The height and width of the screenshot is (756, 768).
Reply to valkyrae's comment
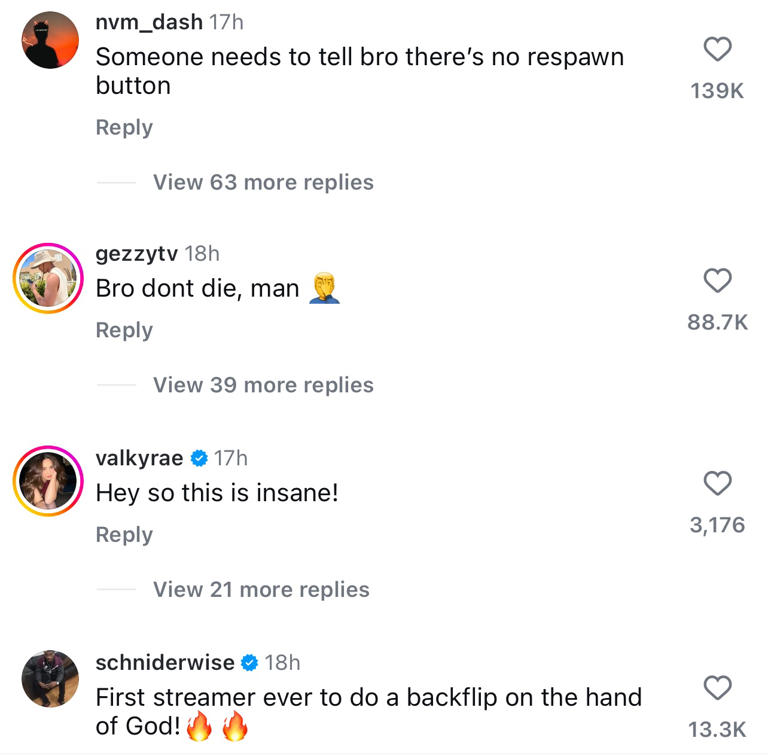124,535
